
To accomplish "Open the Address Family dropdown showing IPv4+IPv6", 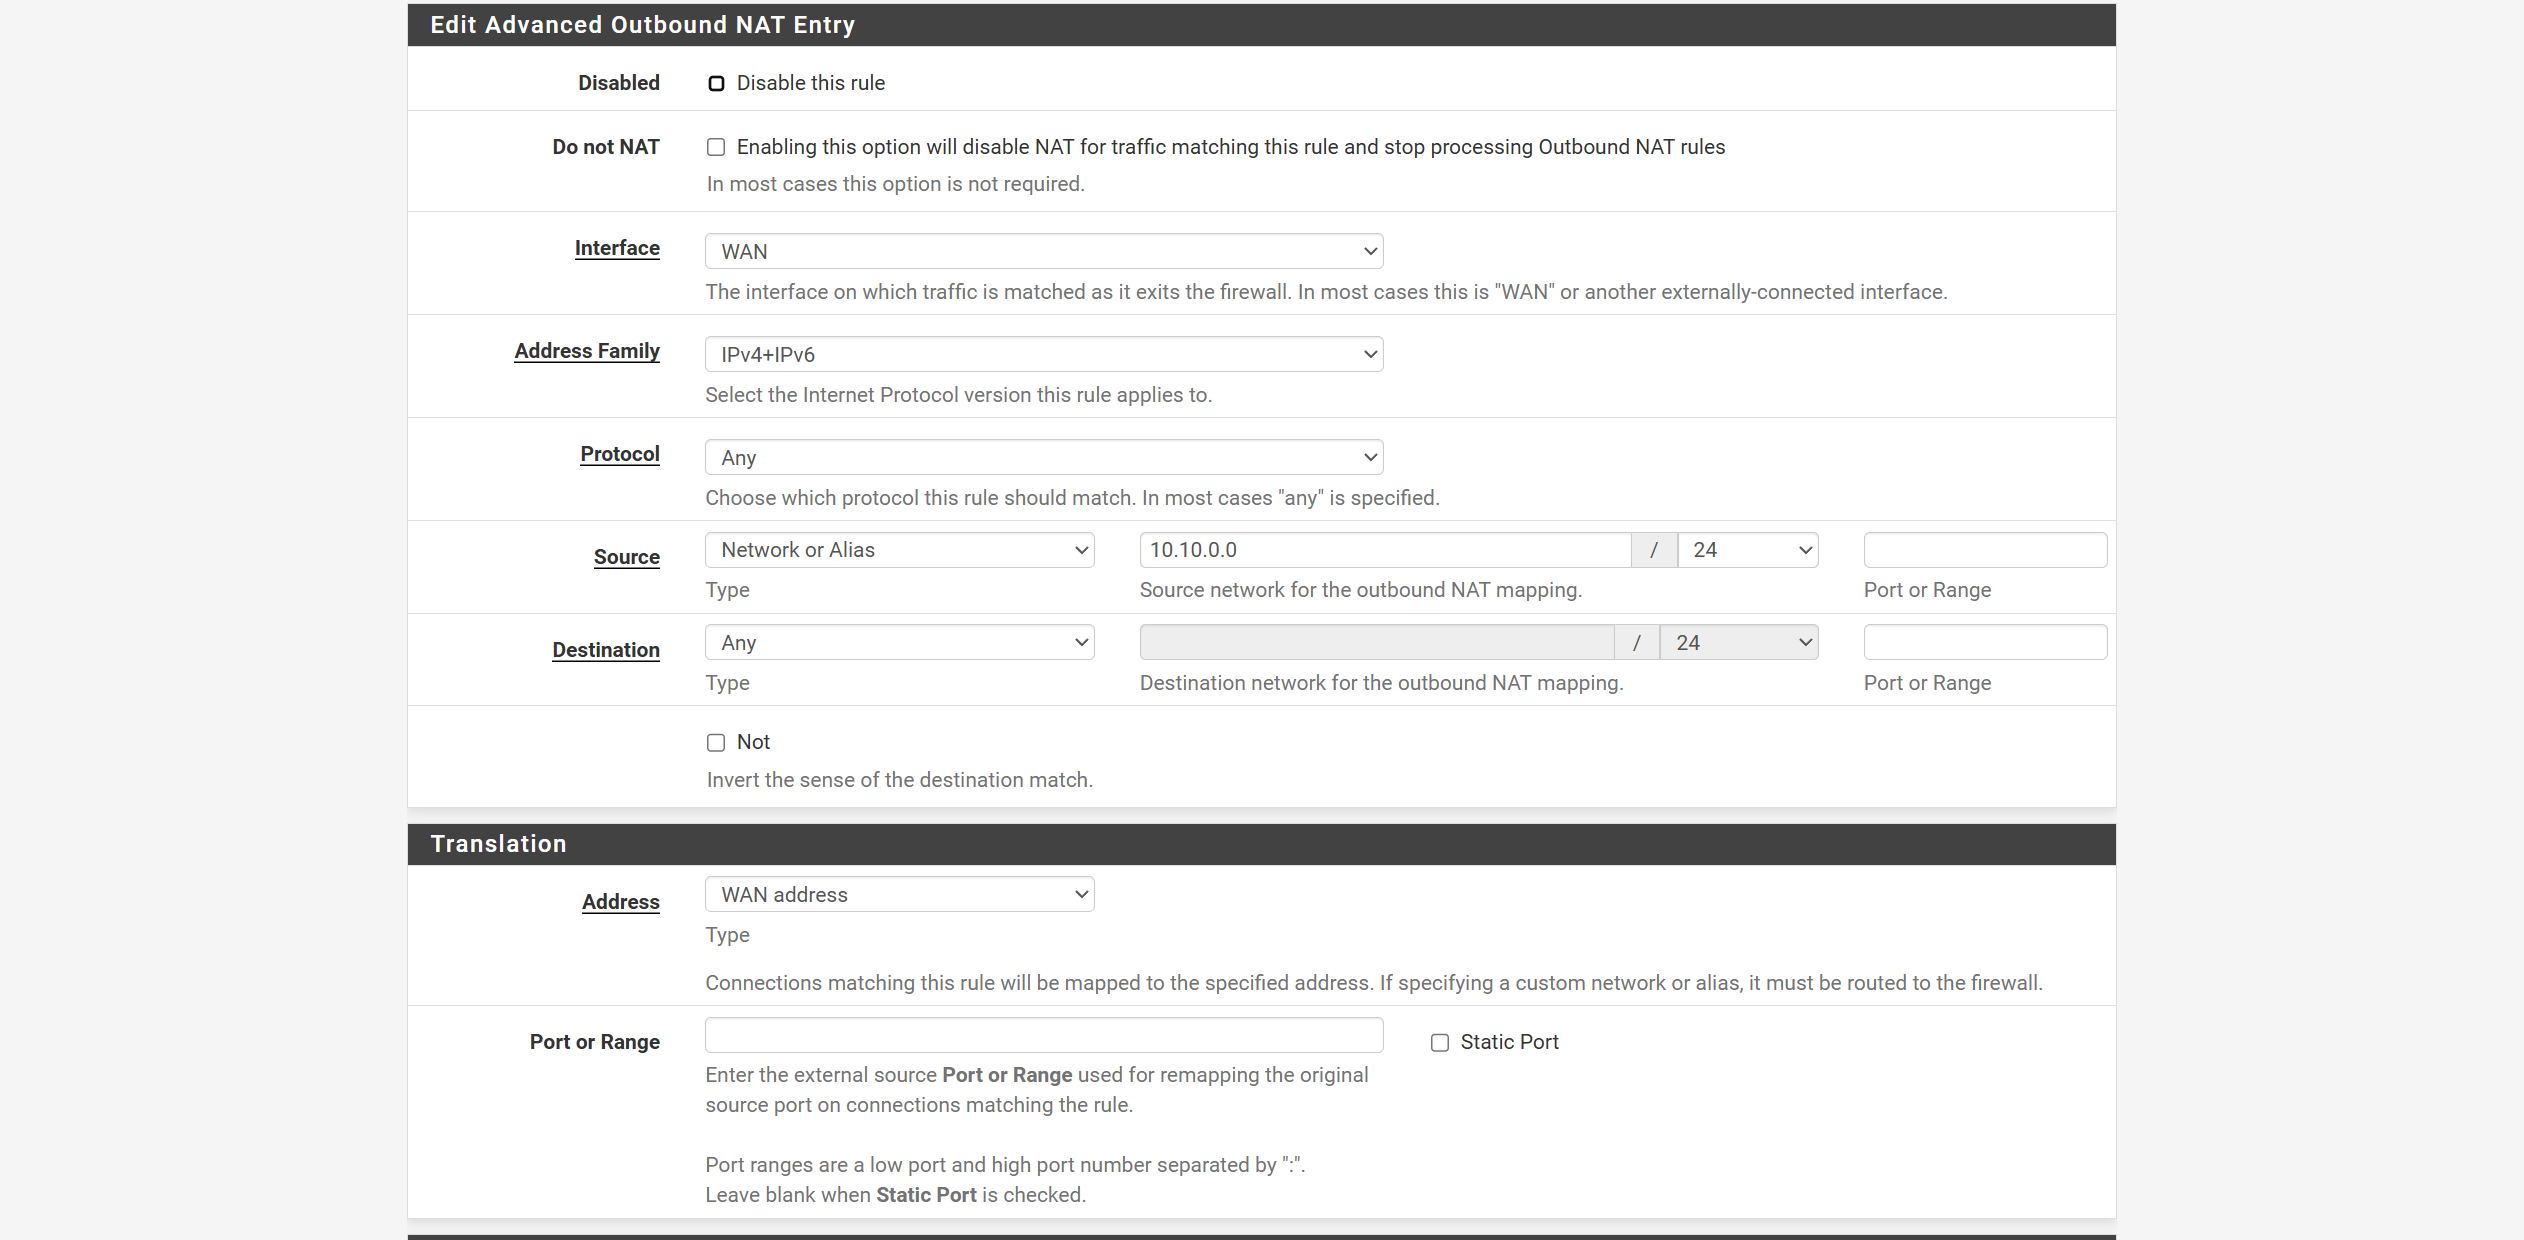I will [1044, 354].
